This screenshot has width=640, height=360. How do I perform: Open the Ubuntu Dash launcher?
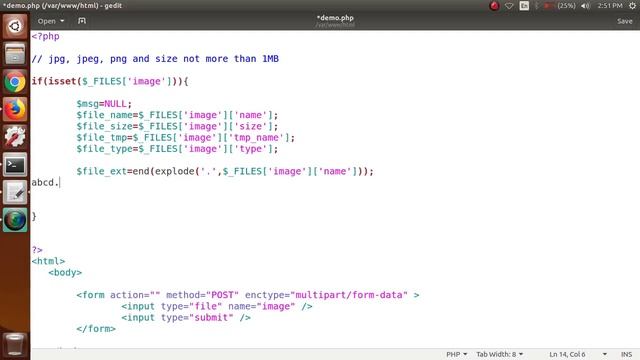tap(15, 27)
